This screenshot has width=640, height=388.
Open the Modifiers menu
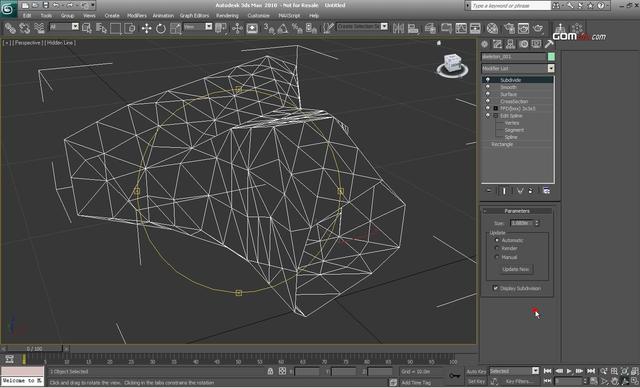137,16
